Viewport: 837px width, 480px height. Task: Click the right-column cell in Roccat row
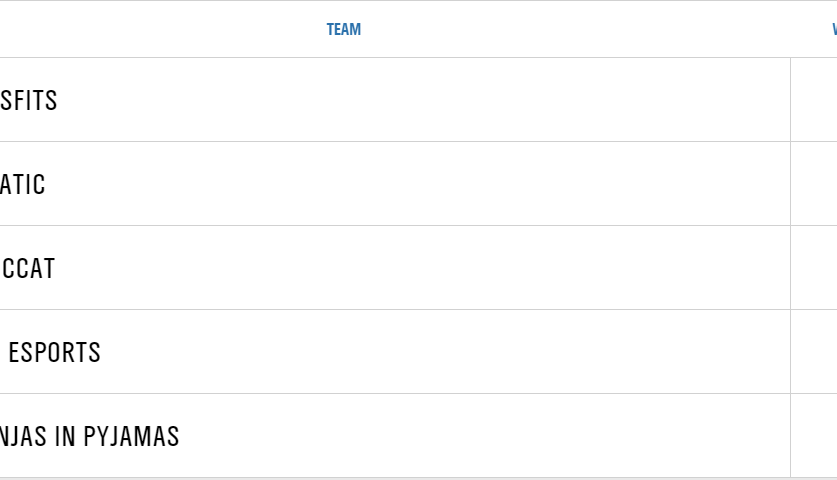[x=814, y=268]
